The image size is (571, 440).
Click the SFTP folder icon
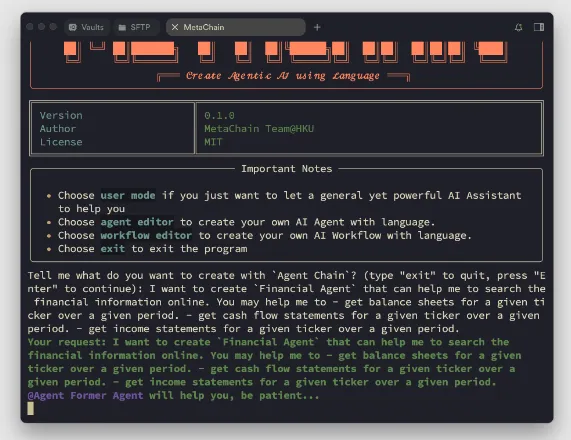[x=122, y=27]
